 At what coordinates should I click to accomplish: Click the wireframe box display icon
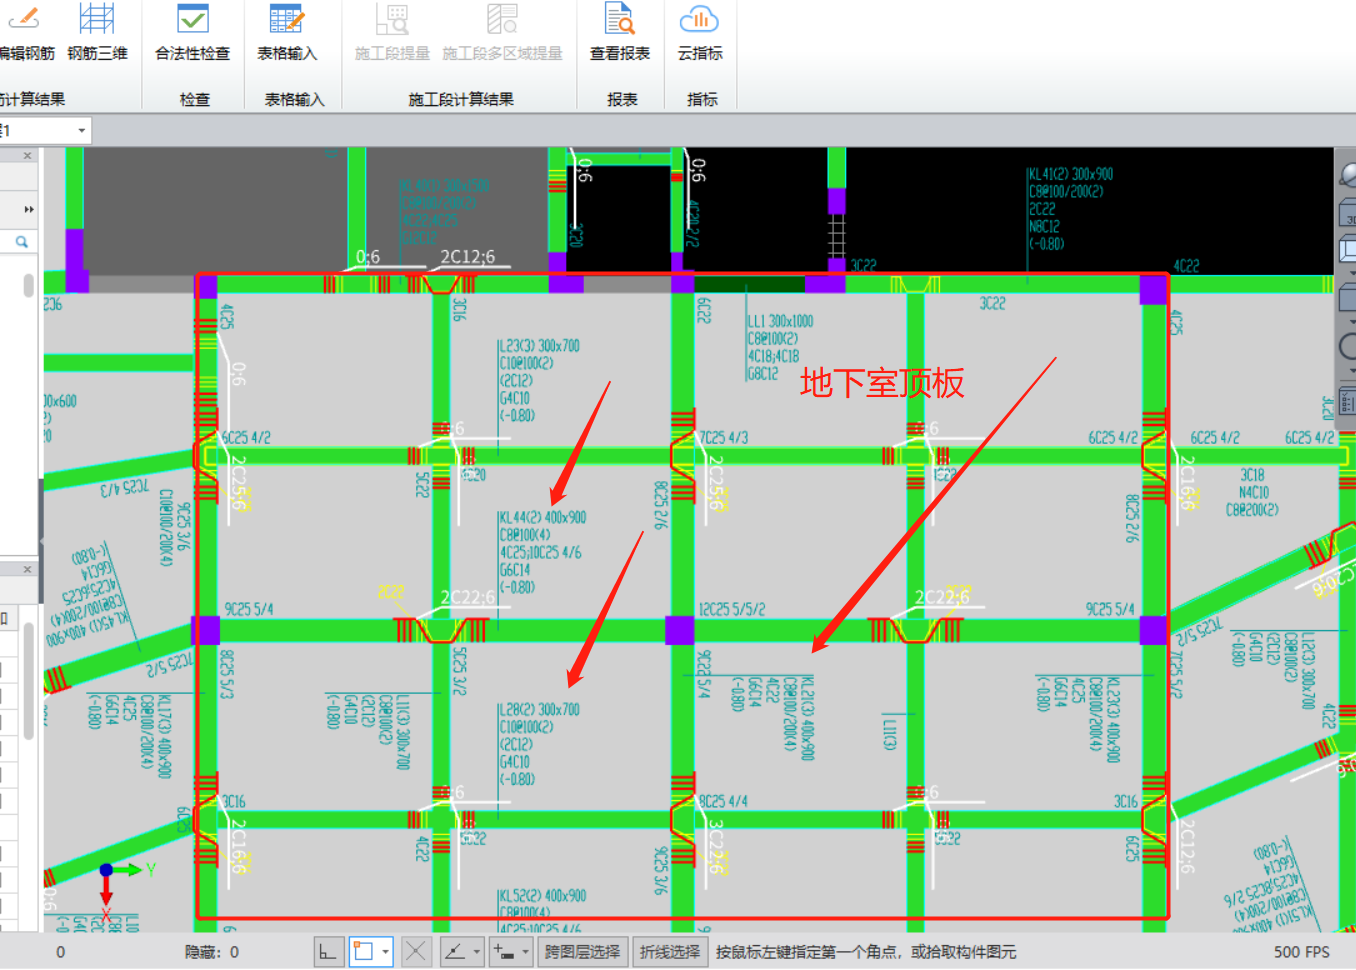point(1348,248)
